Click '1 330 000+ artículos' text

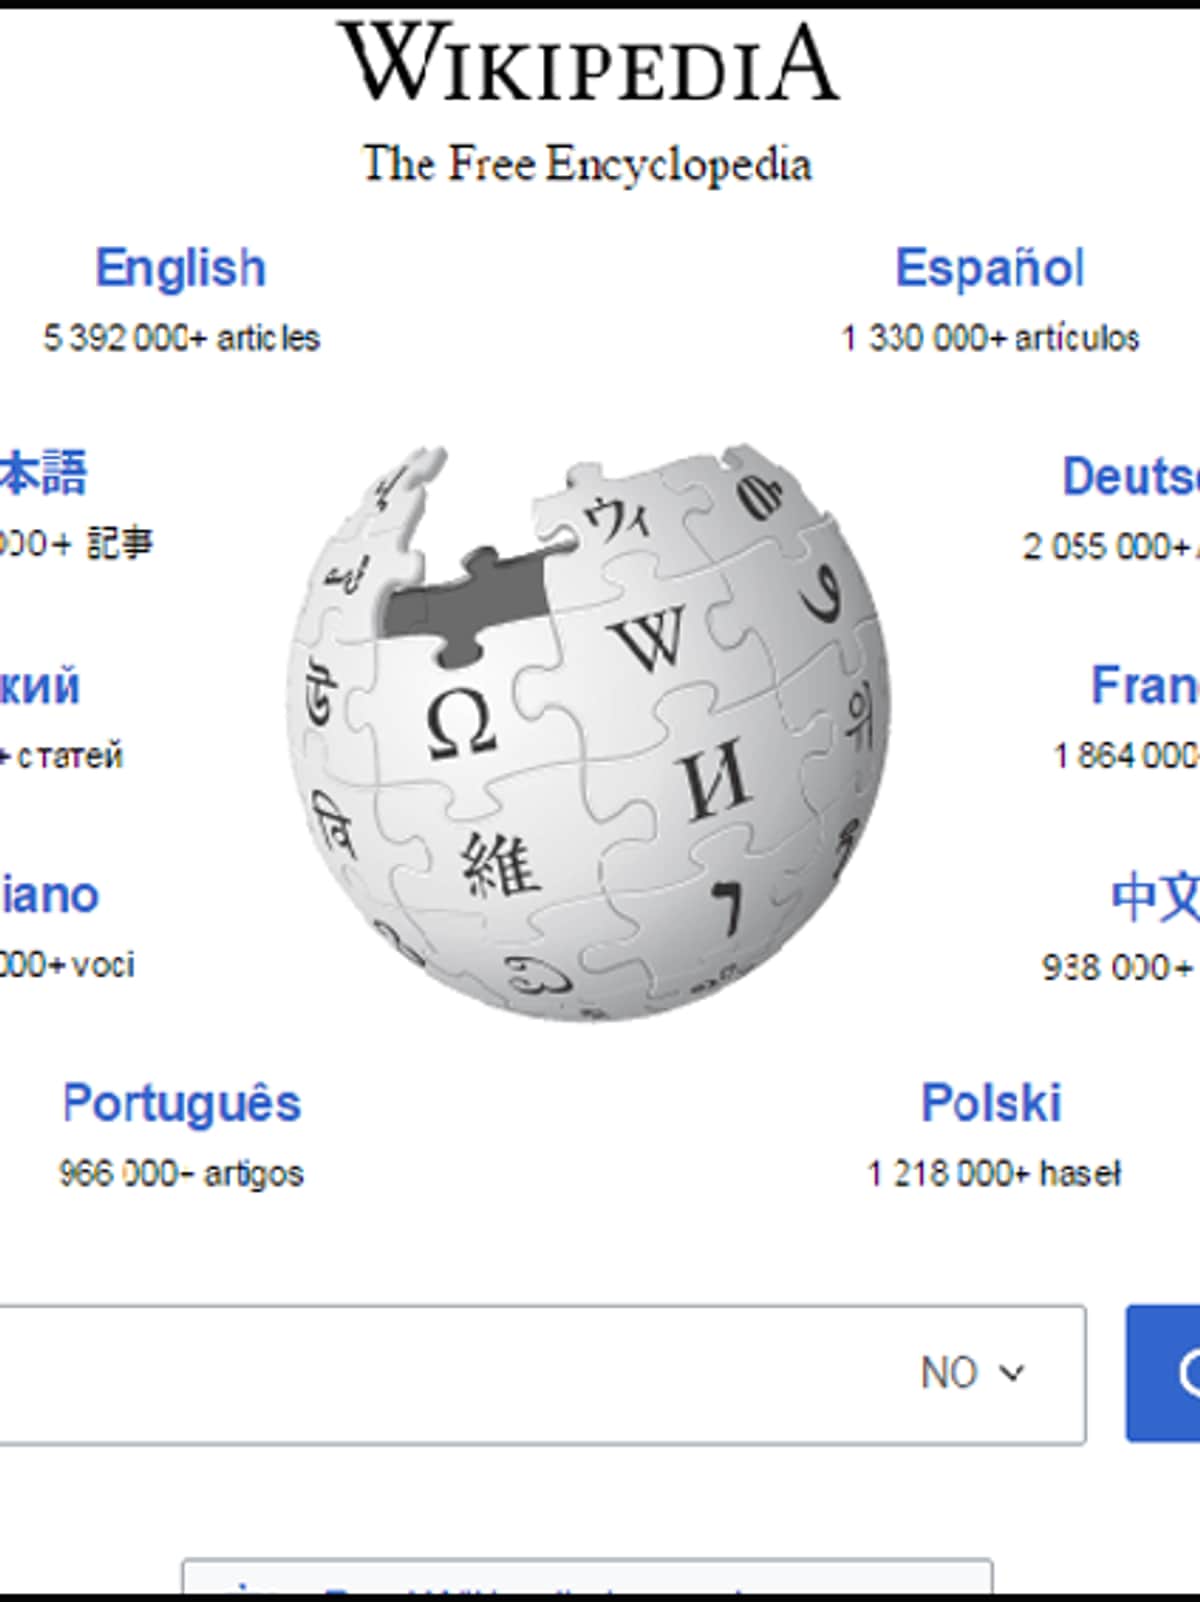click(990, 338)
